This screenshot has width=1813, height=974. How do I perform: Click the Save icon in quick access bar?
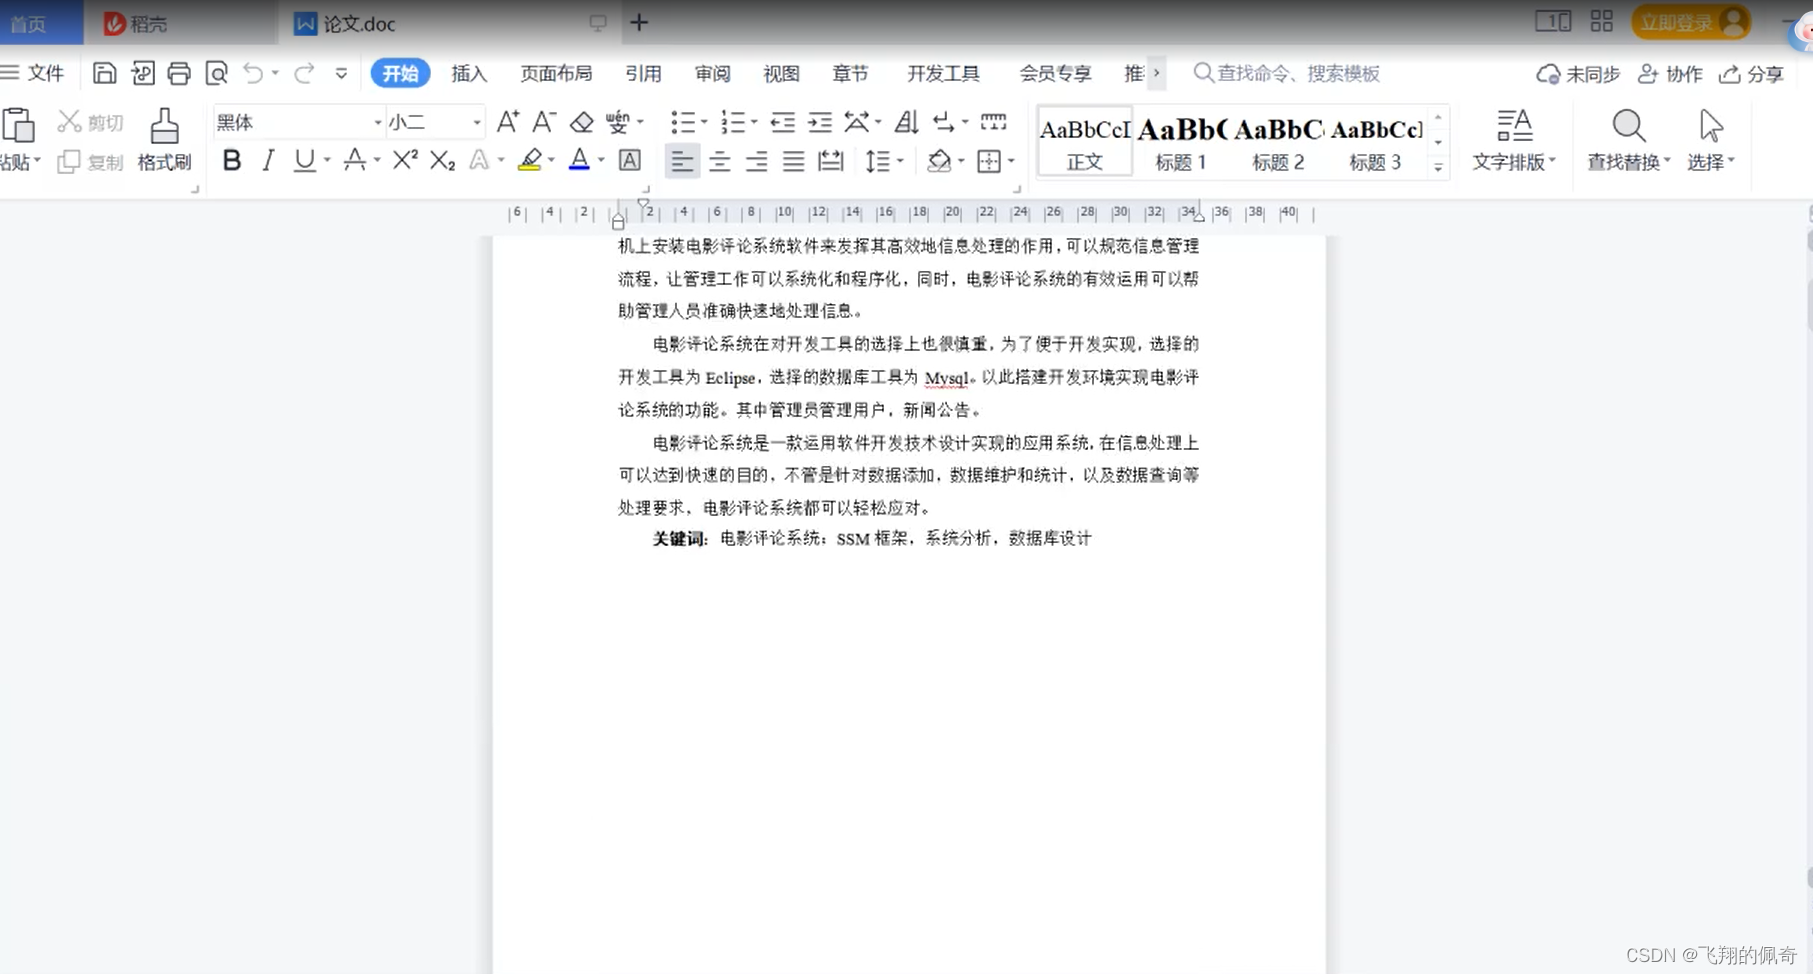click(104, 73)
